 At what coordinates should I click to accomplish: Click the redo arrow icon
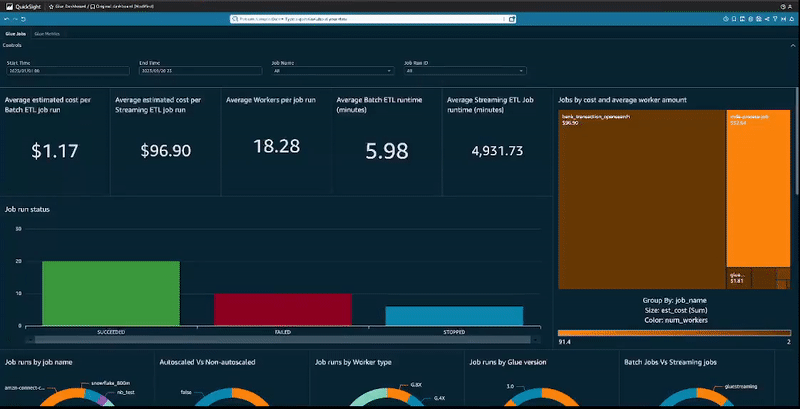pos(15,19)
